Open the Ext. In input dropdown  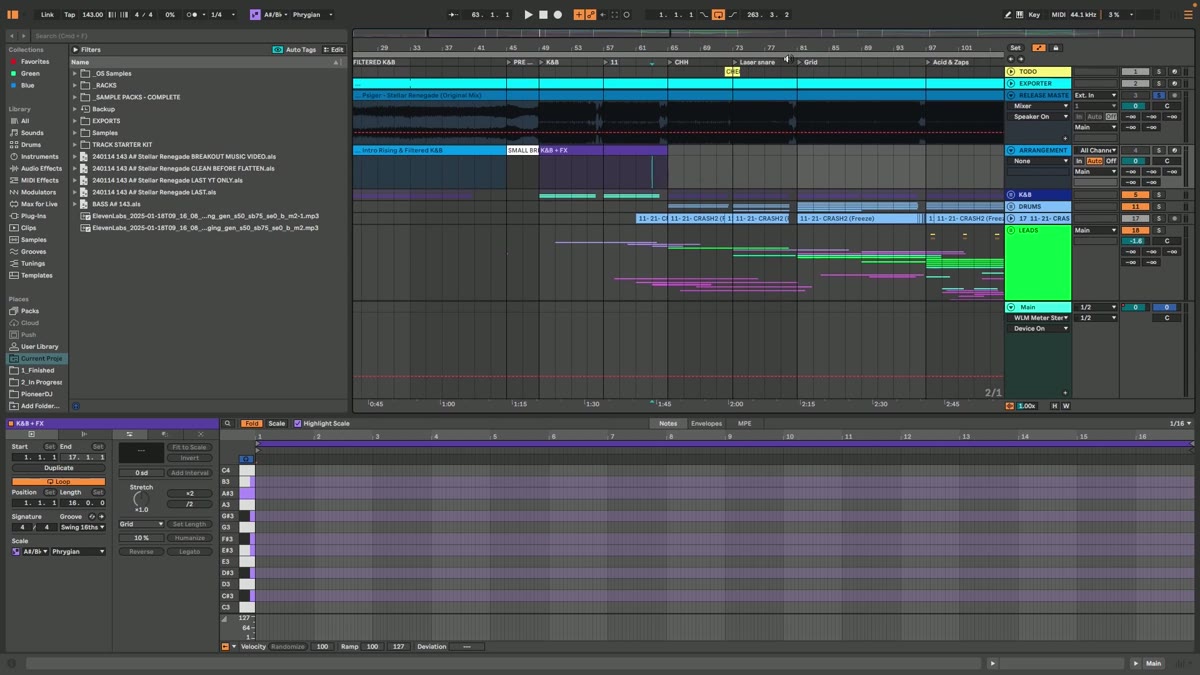point(1095,95)
